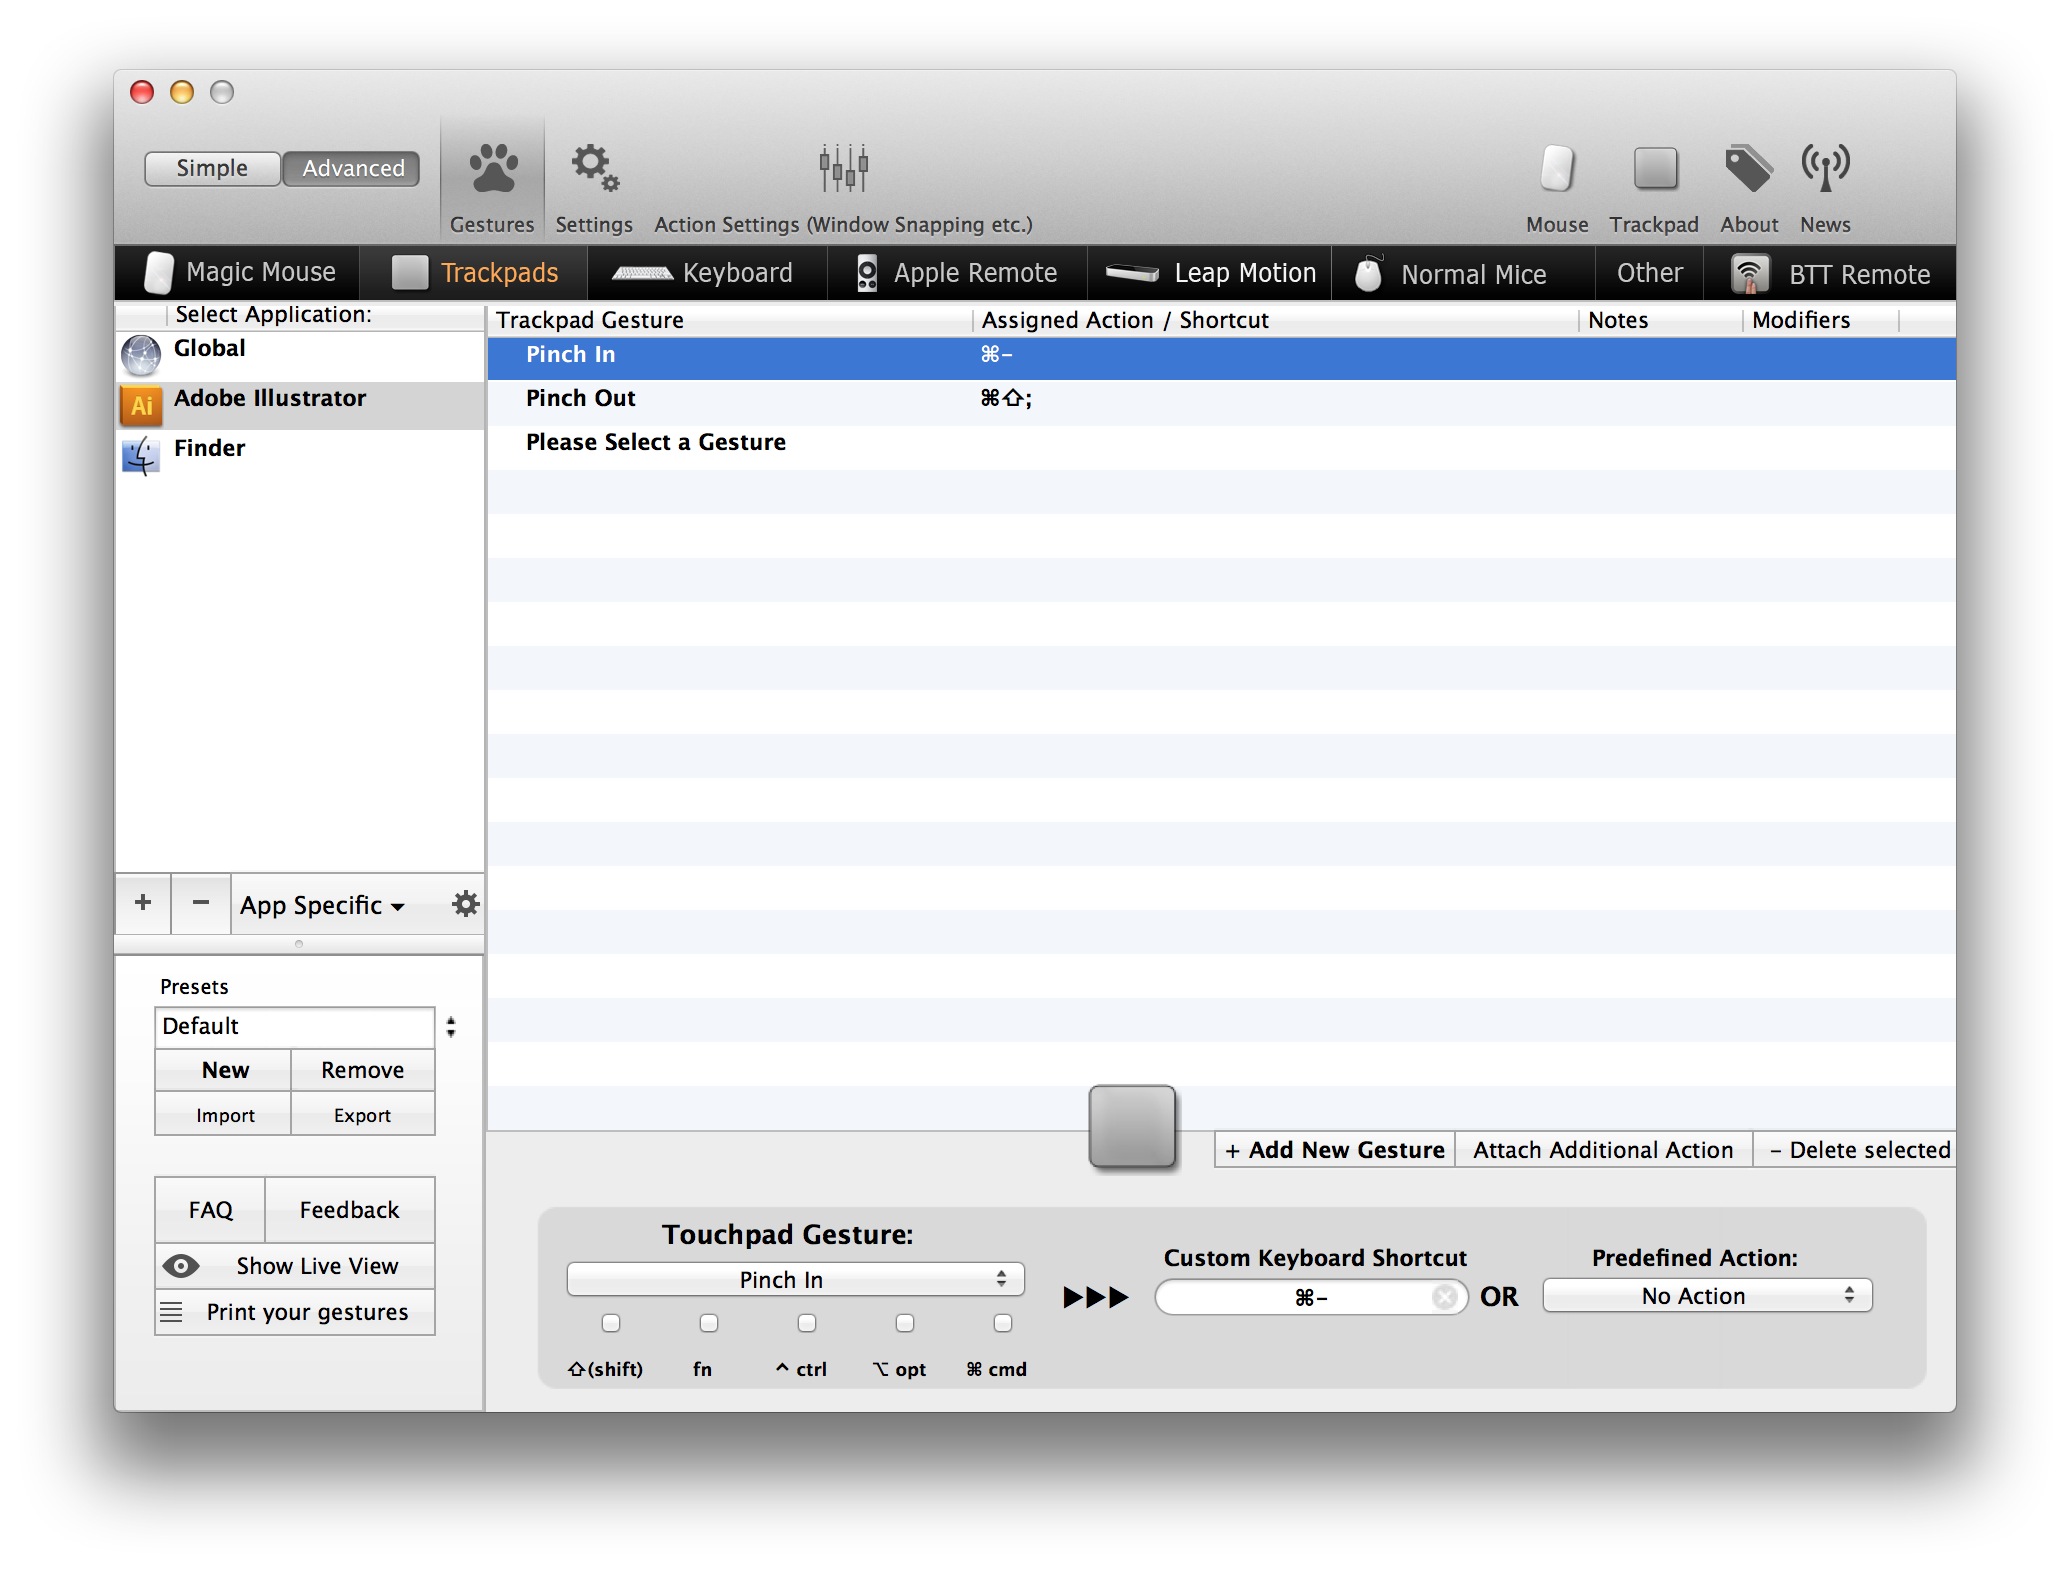This screenshot has height=1570, width=2070.
Task: Open the About tag icon
Action: [x=1748, y=168]
